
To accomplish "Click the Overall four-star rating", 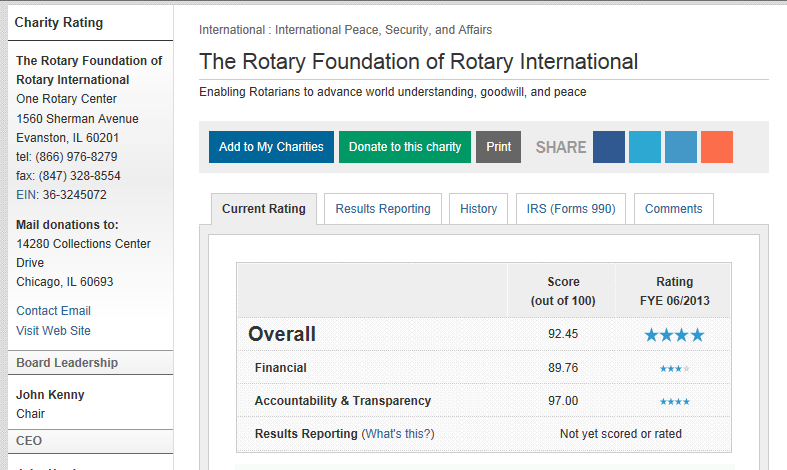I will pos(675,335).
